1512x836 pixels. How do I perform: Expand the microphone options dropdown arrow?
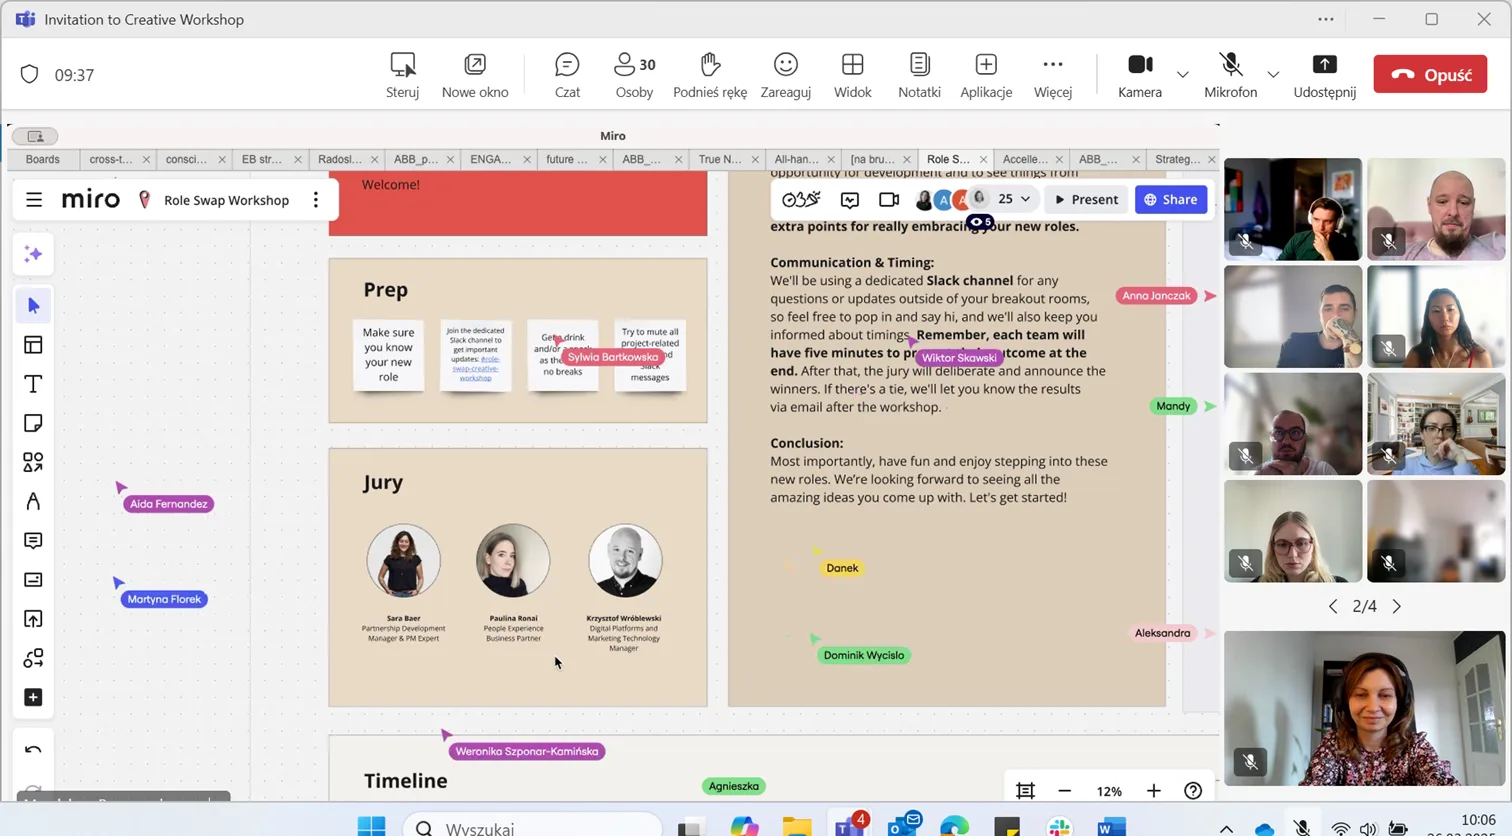1273,75
